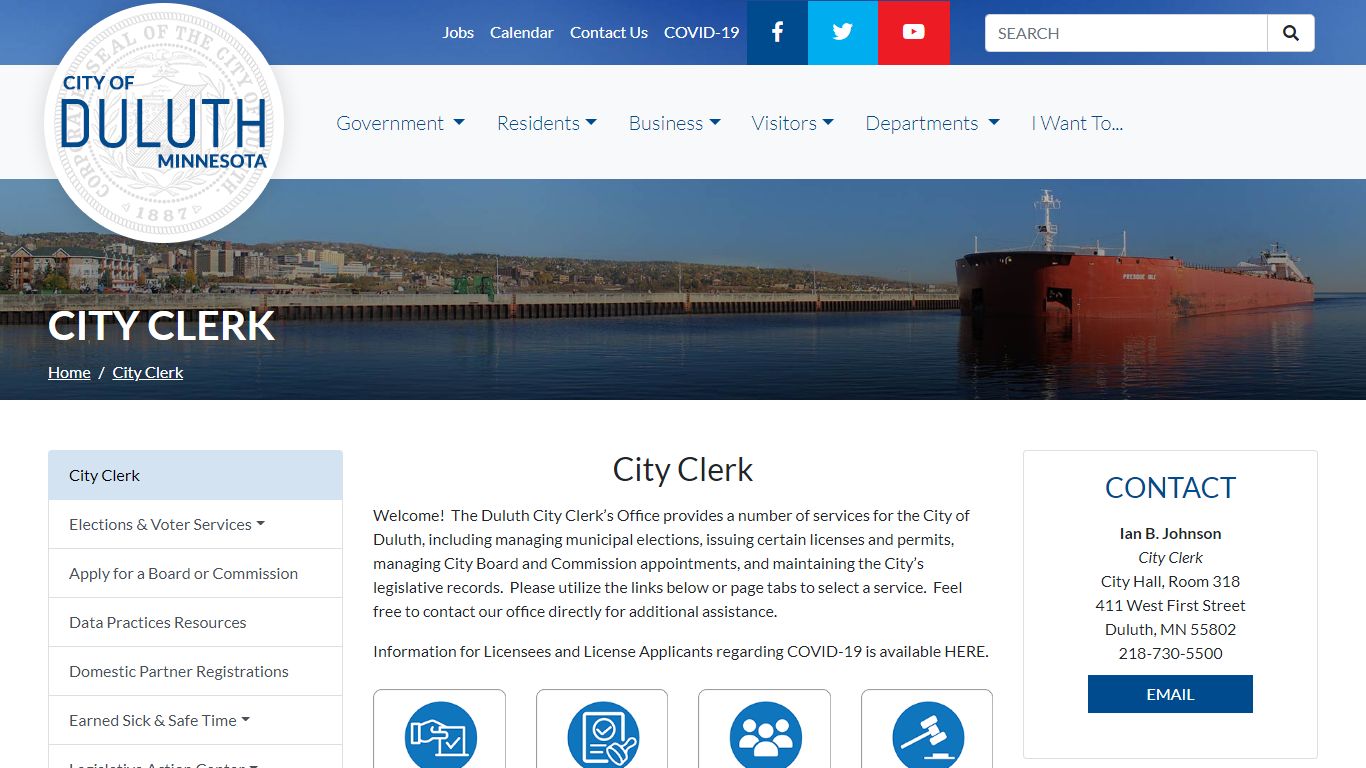Open the I Want To... menu
This screenshot has width=1366, height=768.
(1077, 123)
